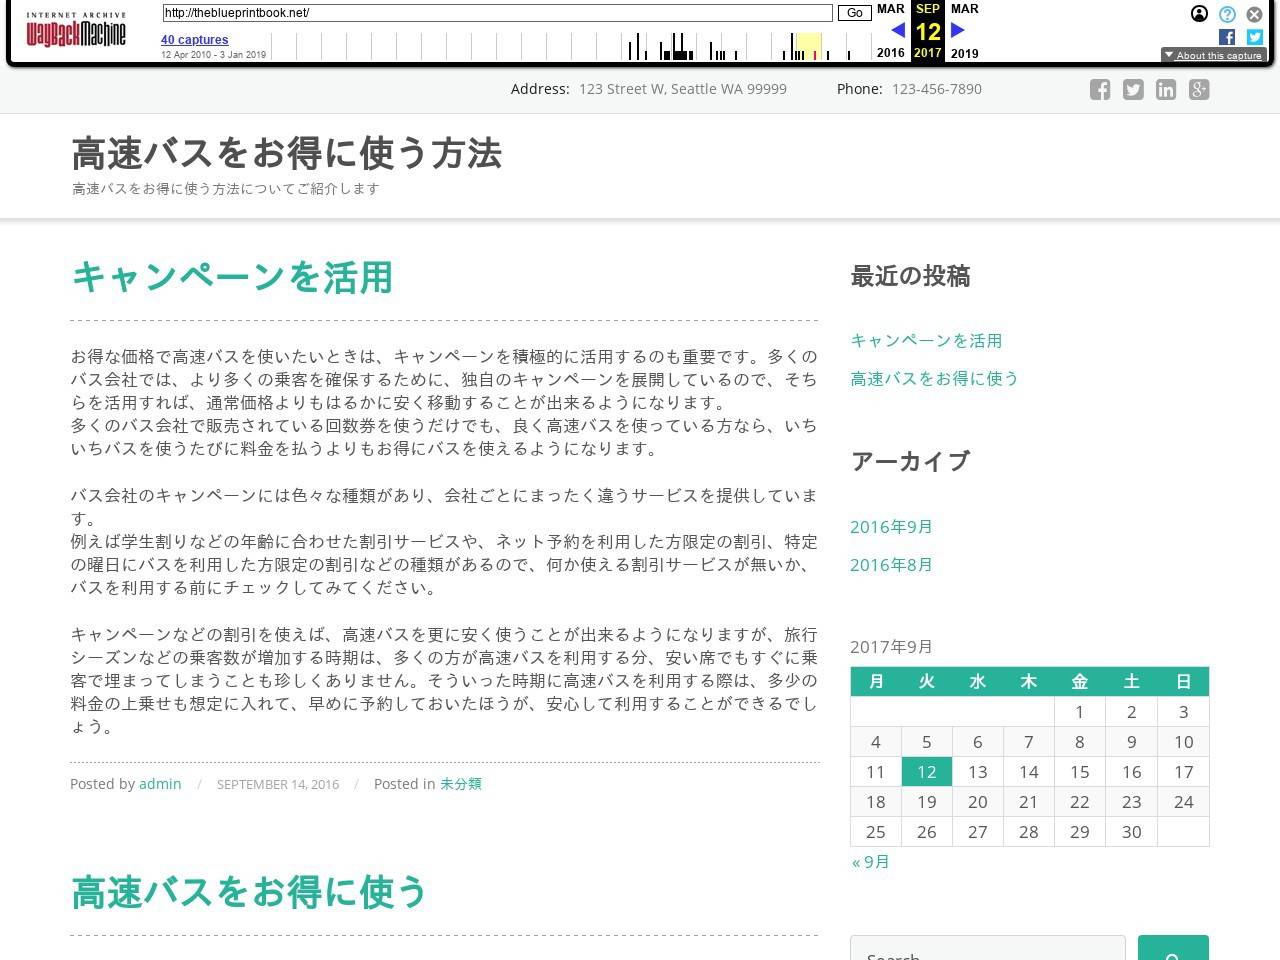Click the Facebook icon in site header

[x=1100, y=90]
